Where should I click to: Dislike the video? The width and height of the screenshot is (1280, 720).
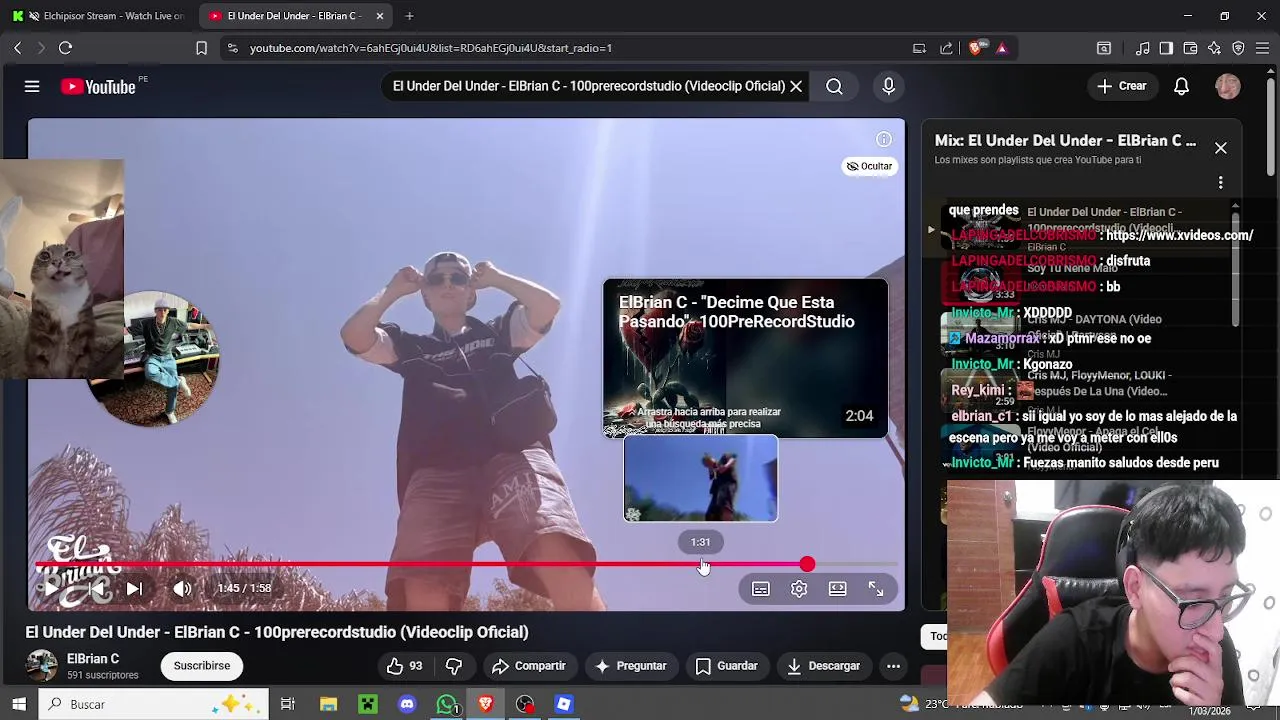click(454, 666)
